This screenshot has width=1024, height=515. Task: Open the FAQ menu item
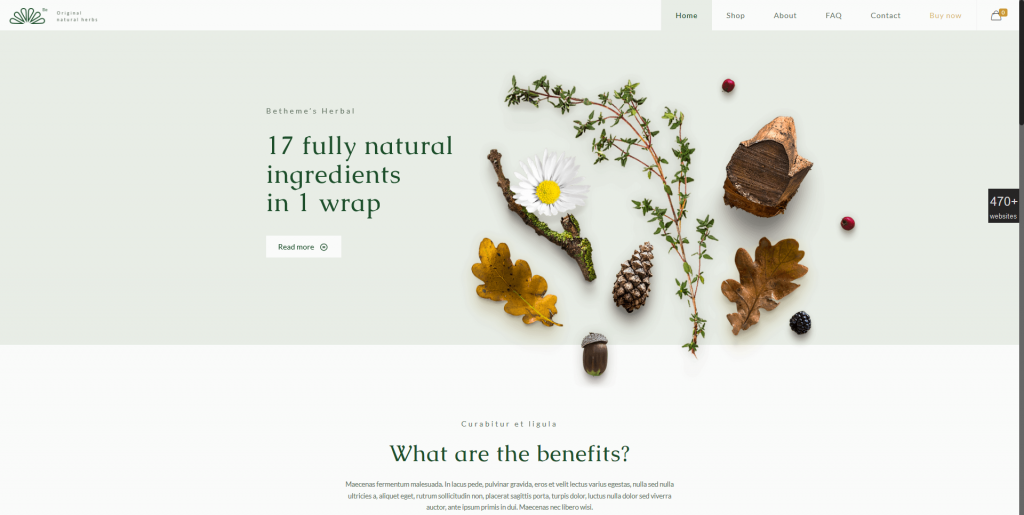coord(833,15)
